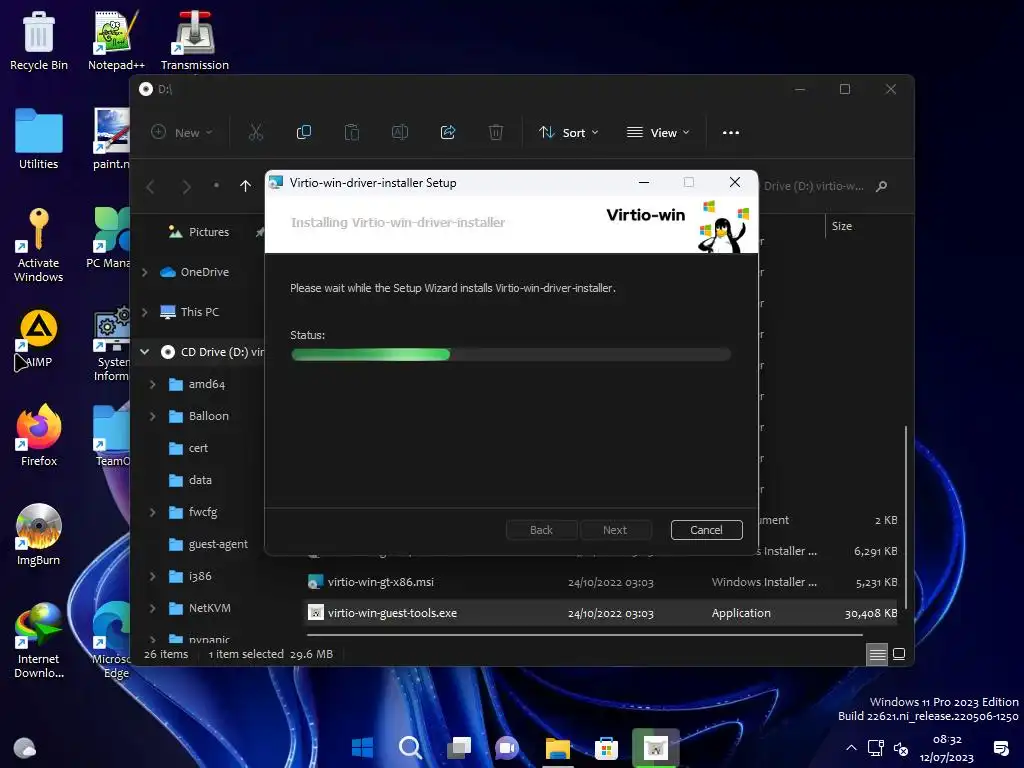Open the Sort dropdown menu
1024x768 pixels.
click(x=568, y=133)
